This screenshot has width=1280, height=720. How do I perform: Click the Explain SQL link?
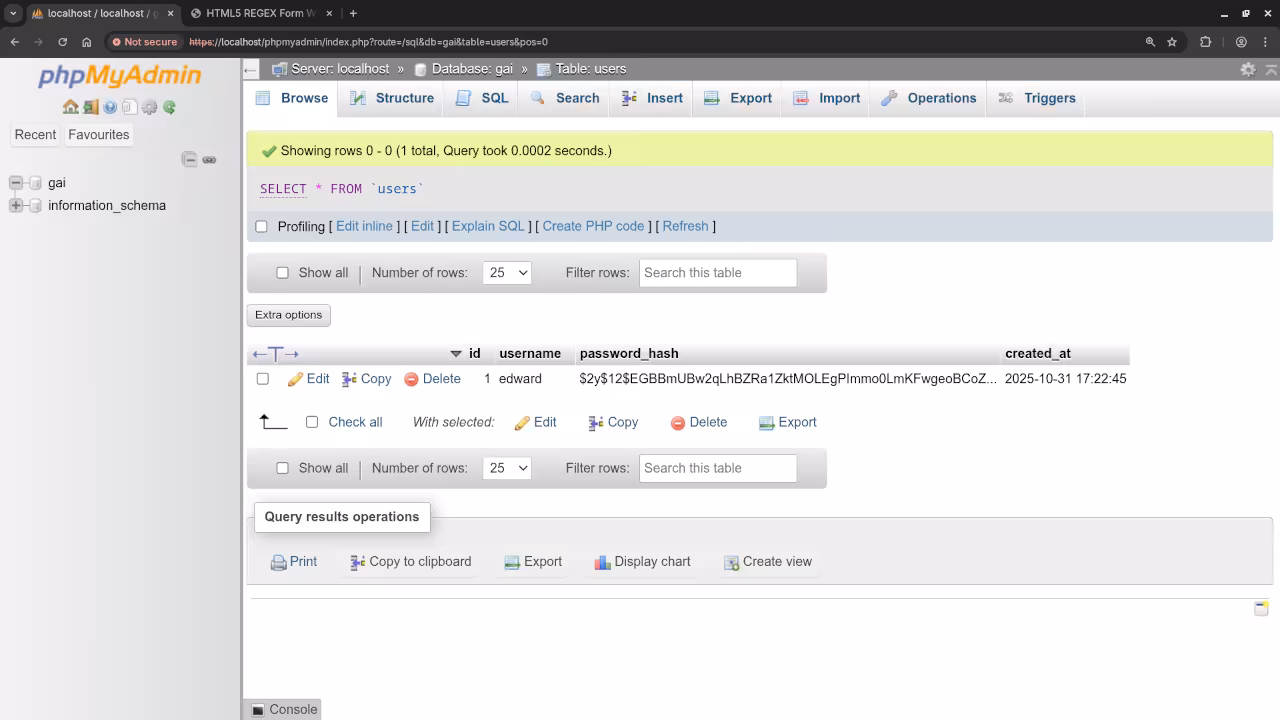point(488,226)
